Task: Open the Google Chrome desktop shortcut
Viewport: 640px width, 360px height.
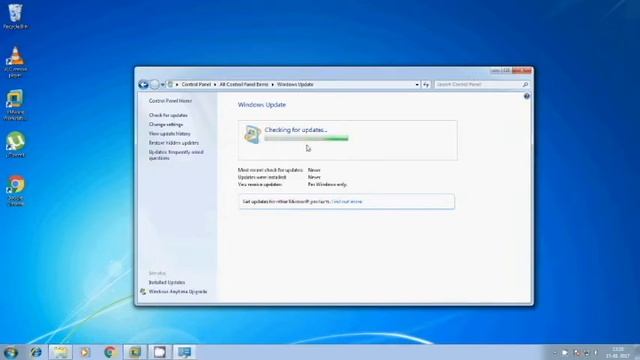Action: (16, 191)
